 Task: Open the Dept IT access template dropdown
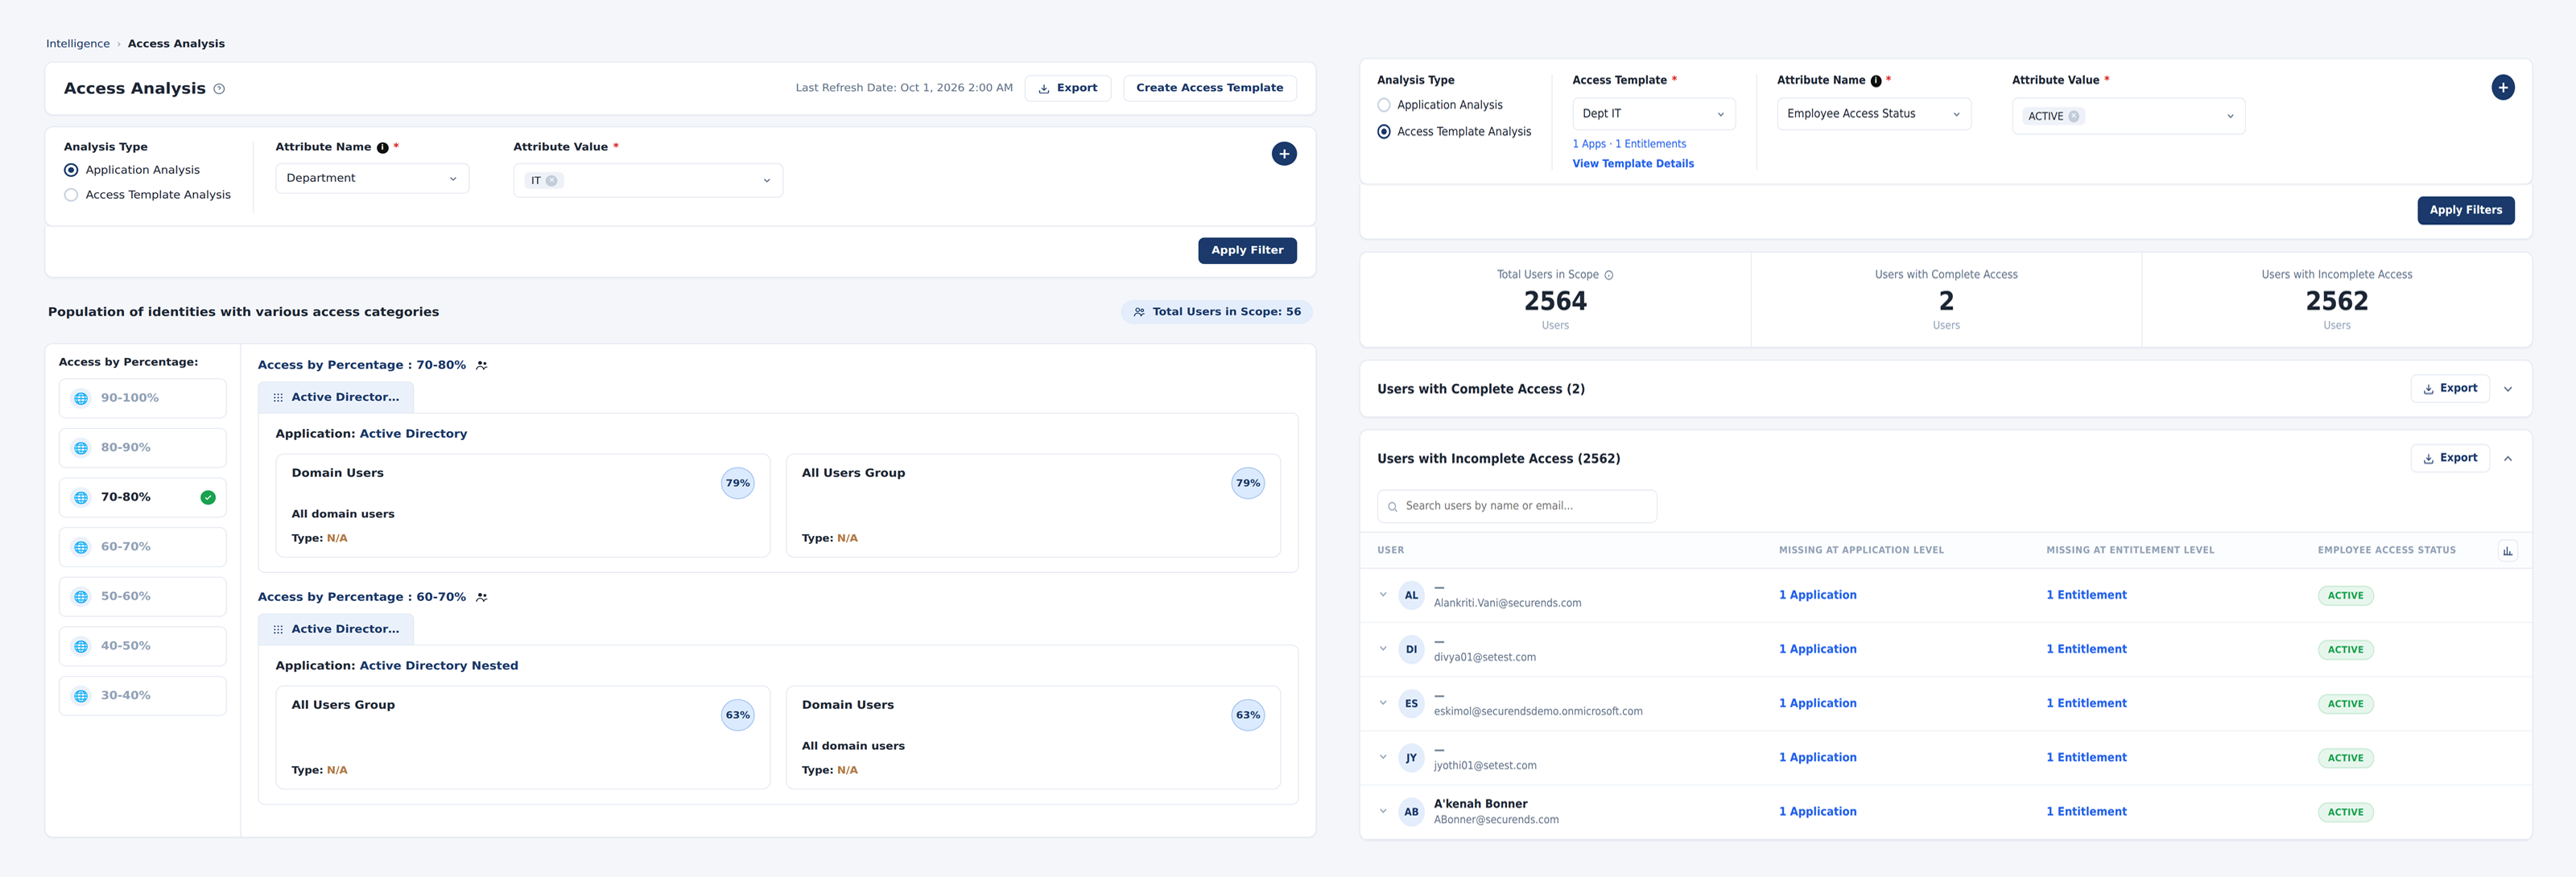tap(1654, 114)
